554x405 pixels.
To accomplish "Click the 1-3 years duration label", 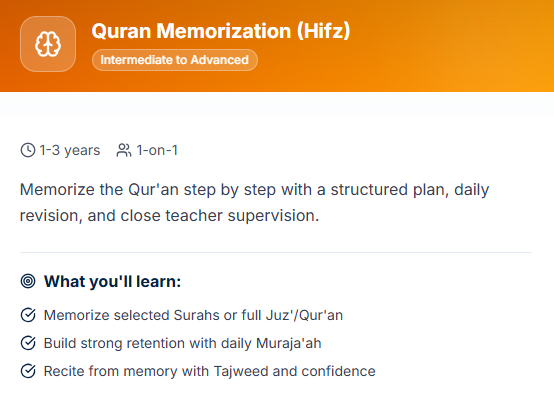I will (x=70, y=151).
